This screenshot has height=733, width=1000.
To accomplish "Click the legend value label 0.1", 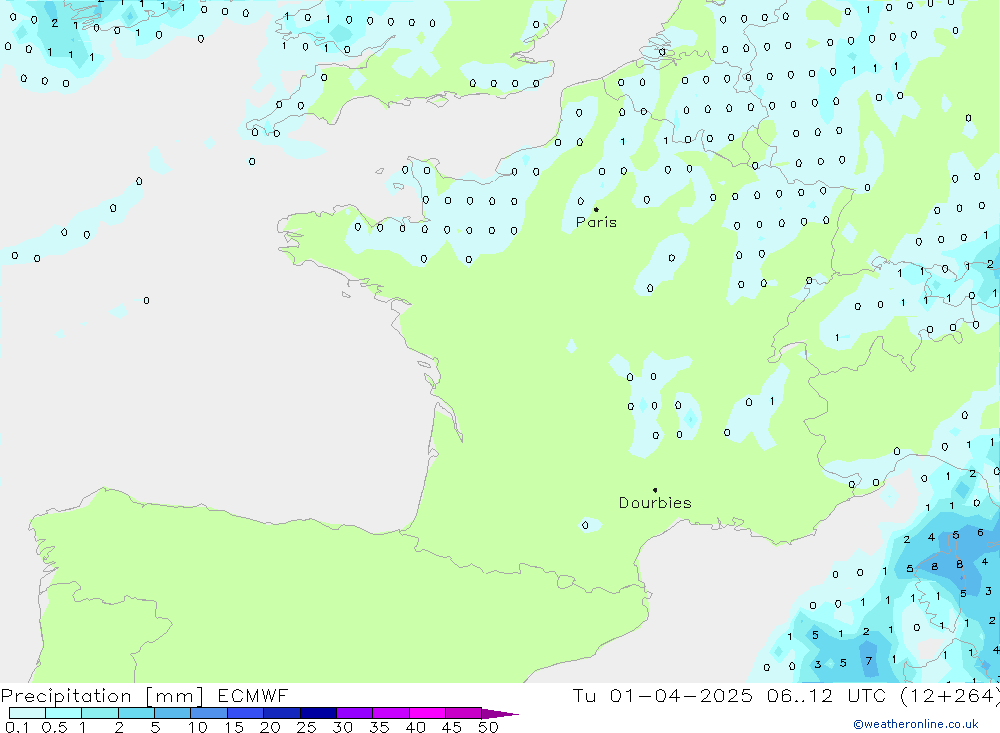I will (x=17, y=727).
